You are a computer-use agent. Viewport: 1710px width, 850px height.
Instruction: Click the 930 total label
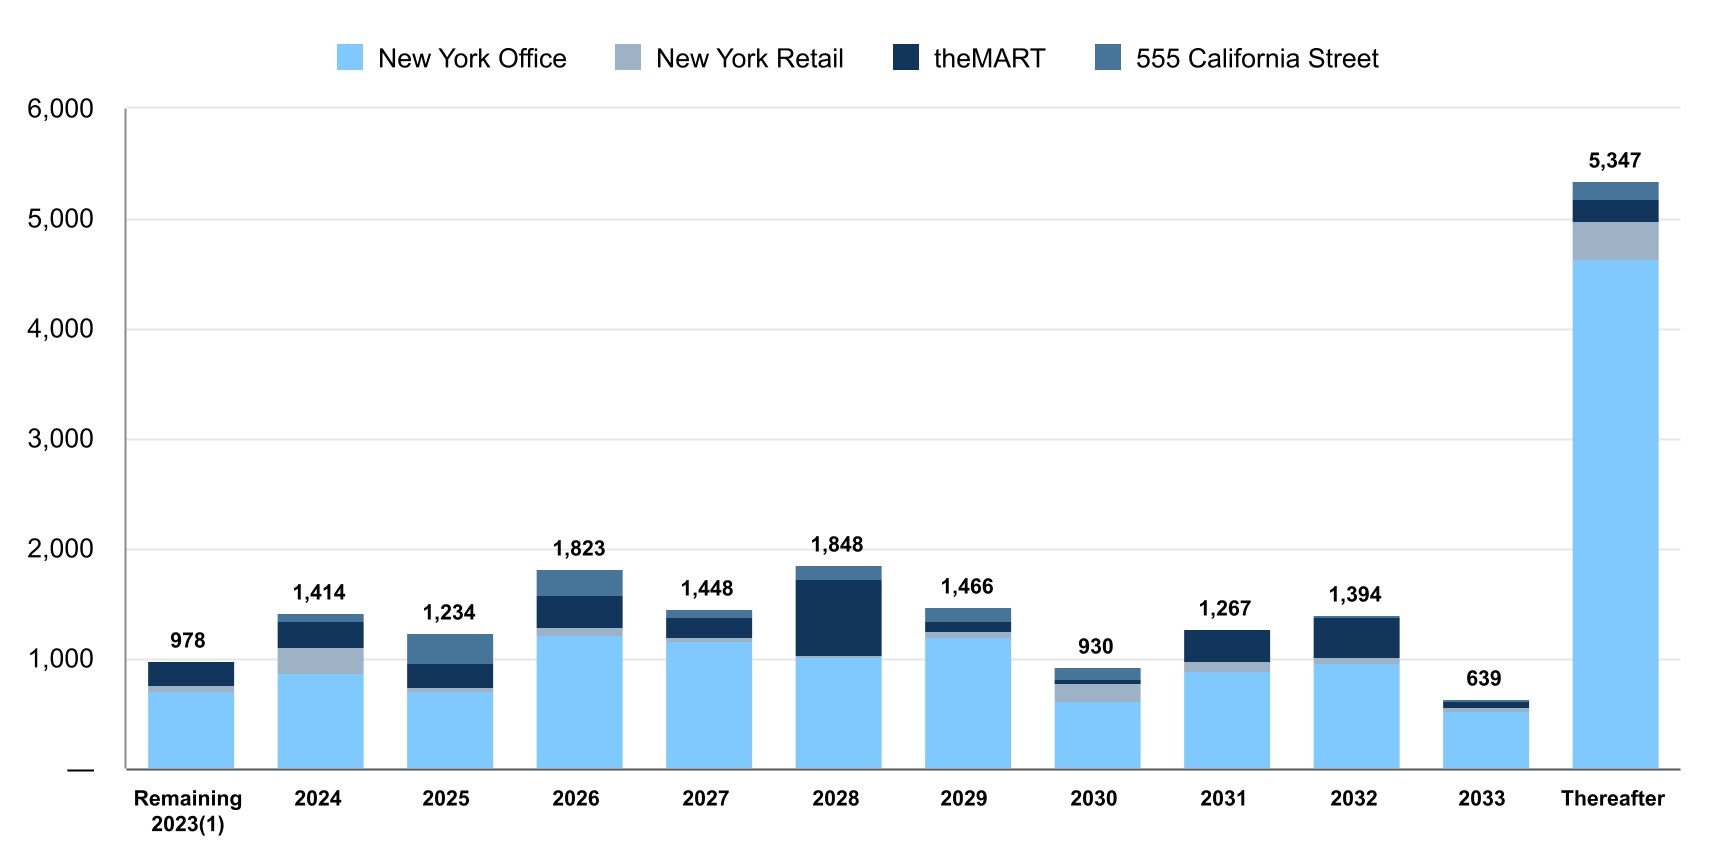1096,646
